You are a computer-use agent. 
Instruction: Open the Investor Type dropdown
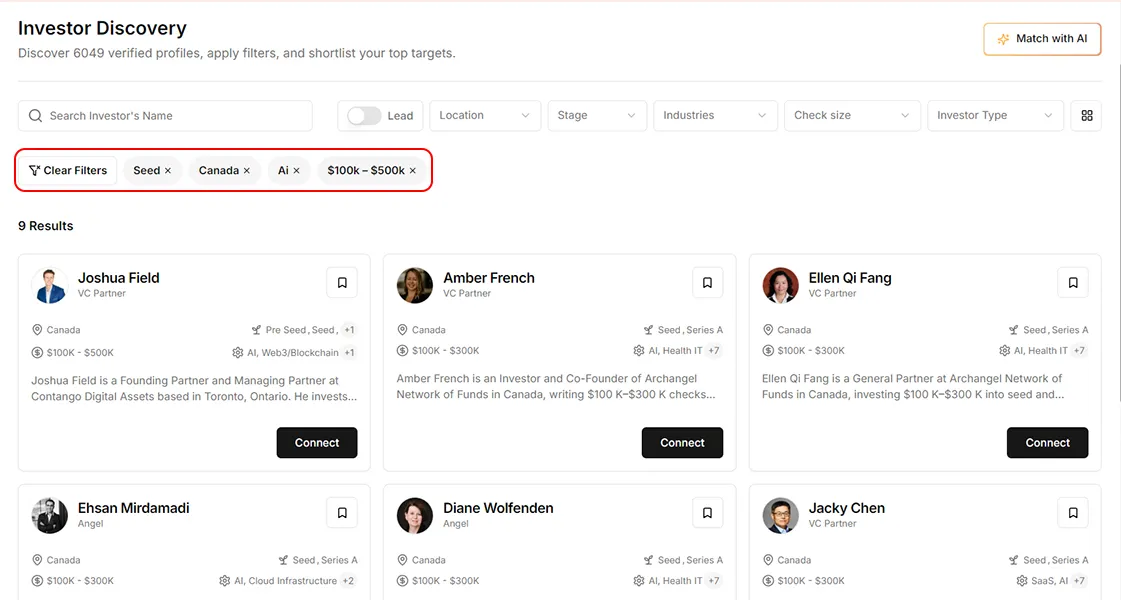(x=995, y=115)
